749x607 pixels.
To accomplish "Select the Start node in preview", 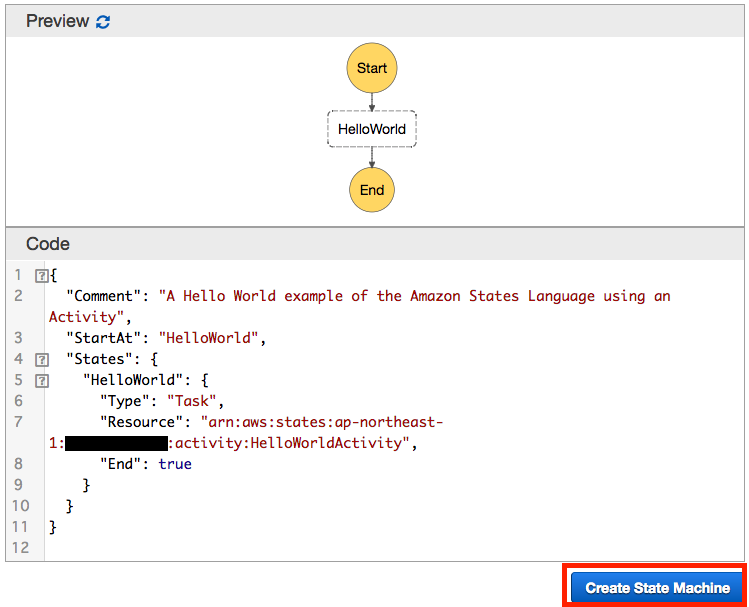I will 372,68.
